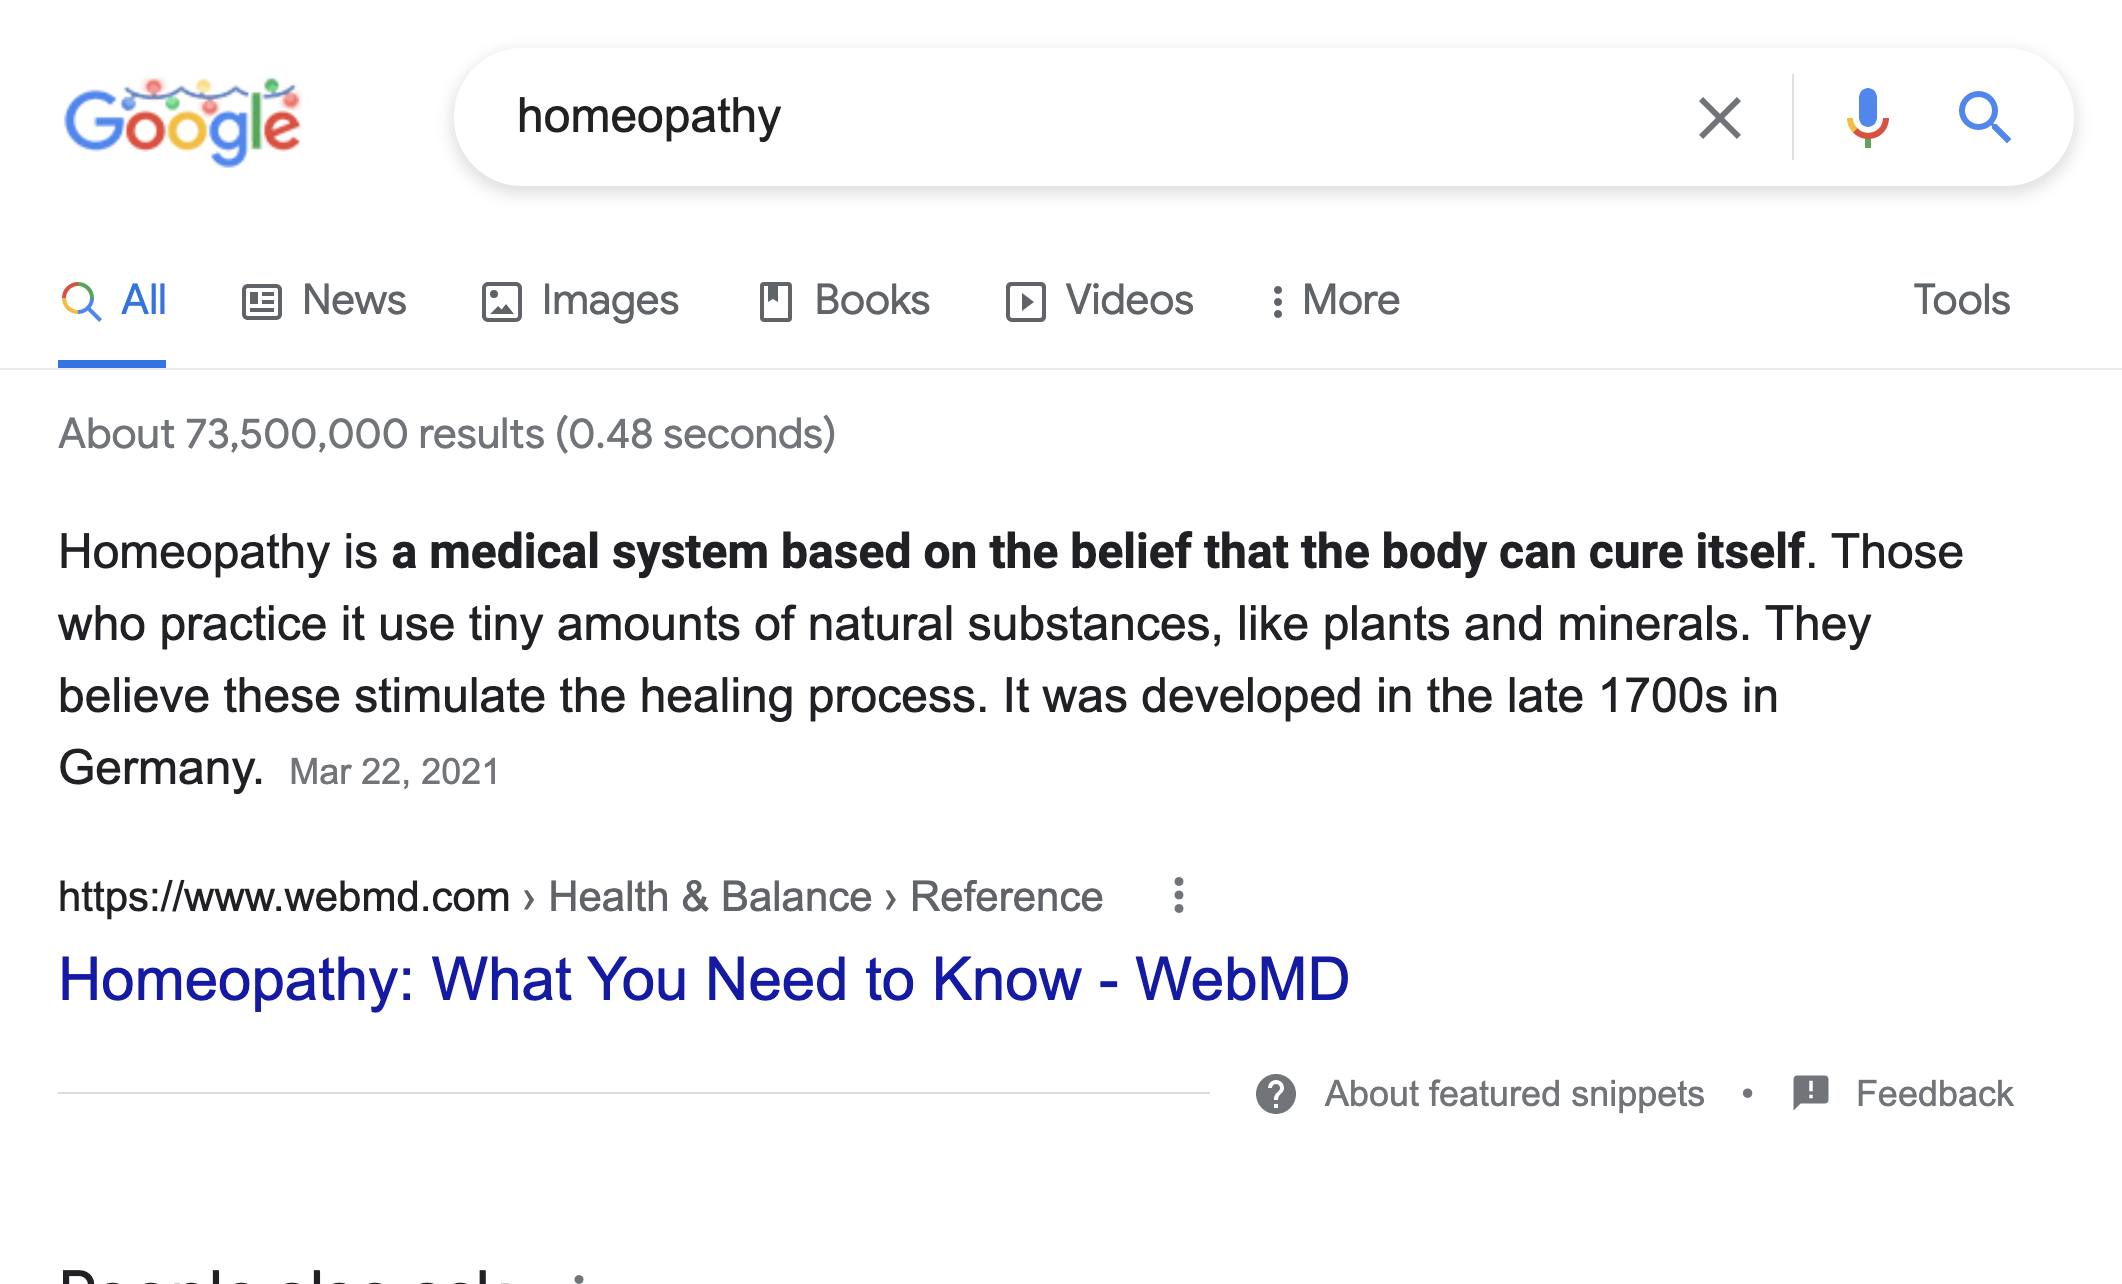Open the Books results tab
This screenshot has width=2122, height=1284.
[x=844, y=300]
